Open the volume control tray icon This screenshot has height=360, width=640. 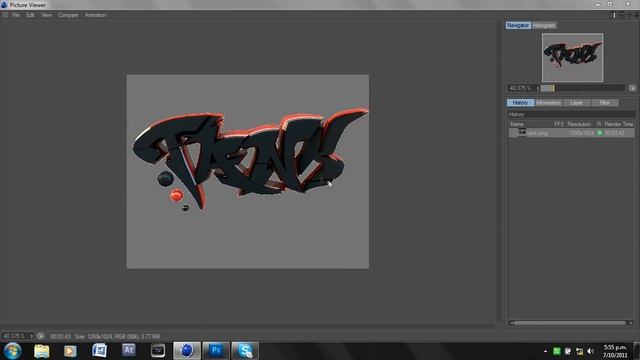pos(590,351)
